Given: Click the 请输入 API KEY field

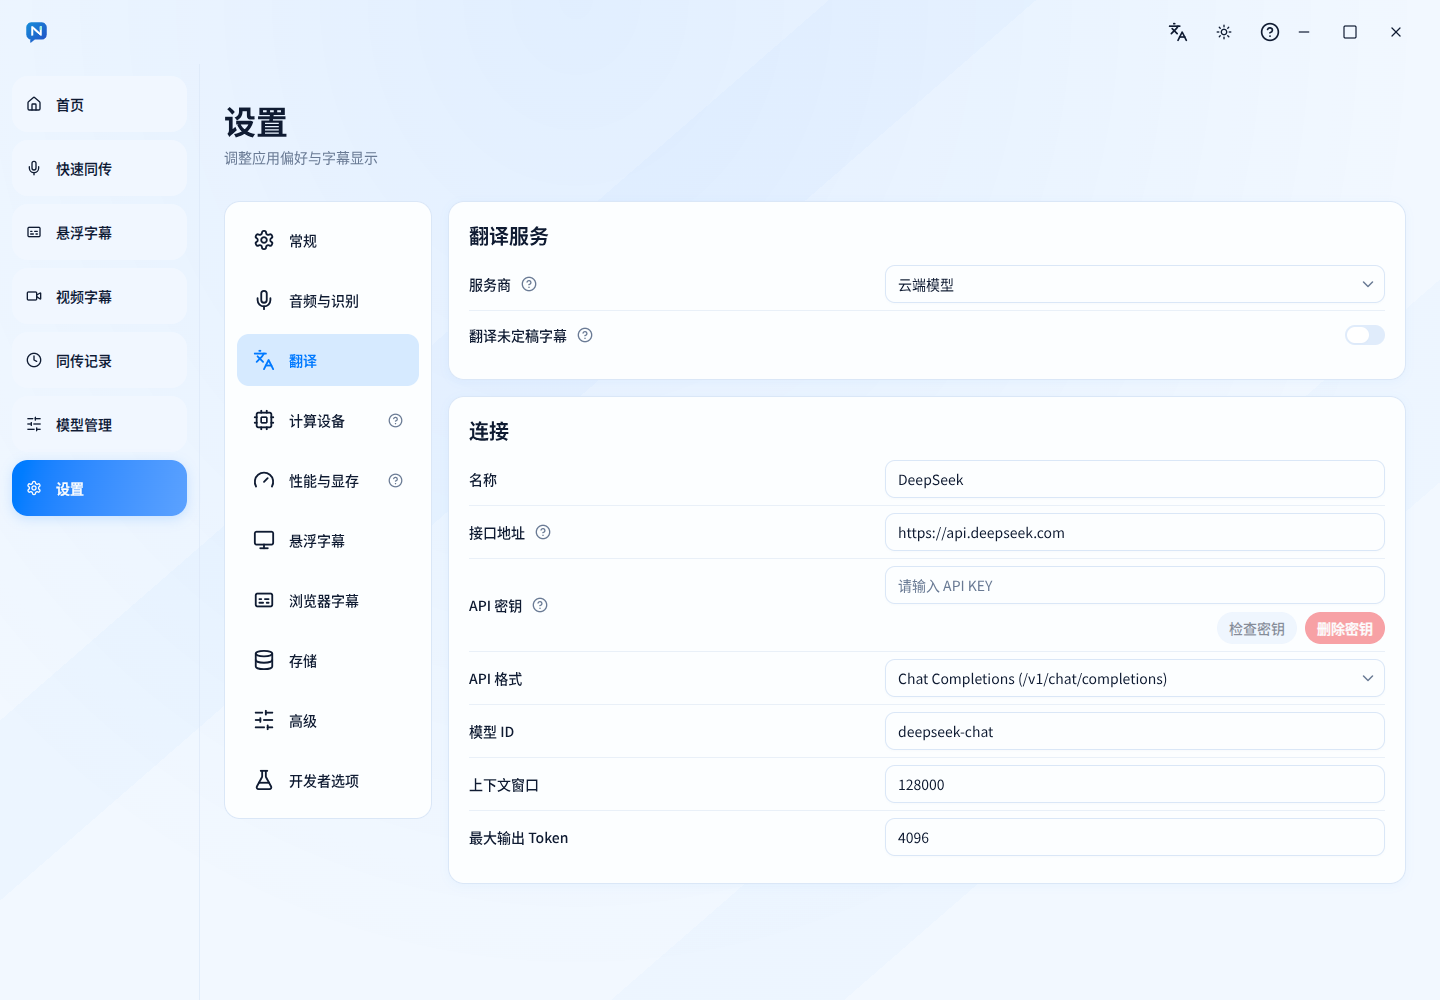Looking at the screenshot, I should [x=1135, y=585].
